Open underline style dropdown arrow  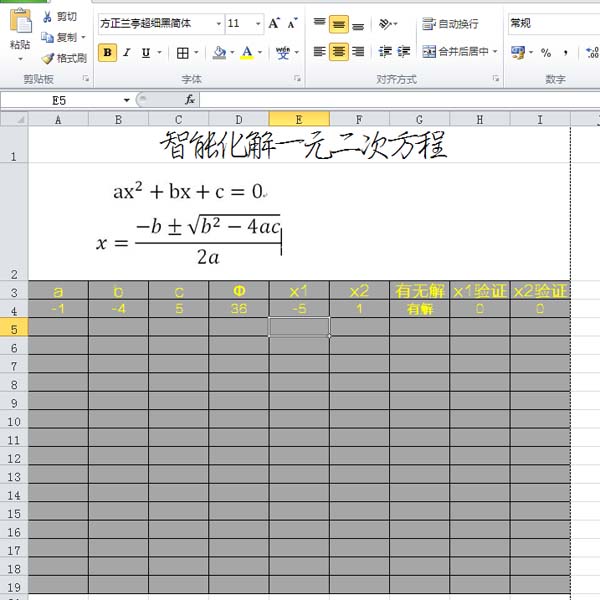[x=160, y=52]
